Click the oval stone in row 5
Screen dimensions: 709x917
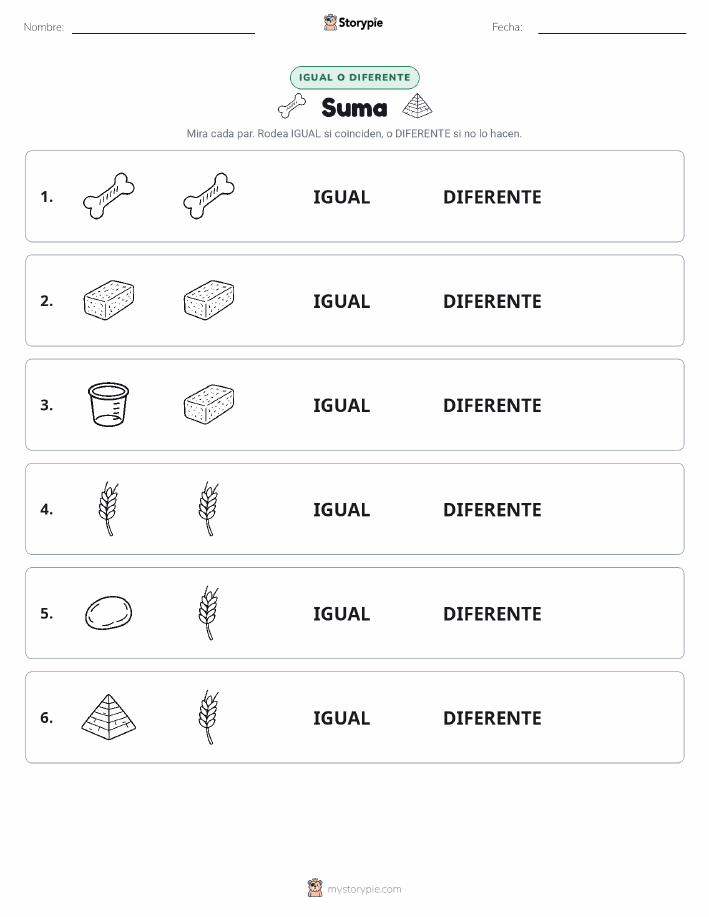coord(108,612)
